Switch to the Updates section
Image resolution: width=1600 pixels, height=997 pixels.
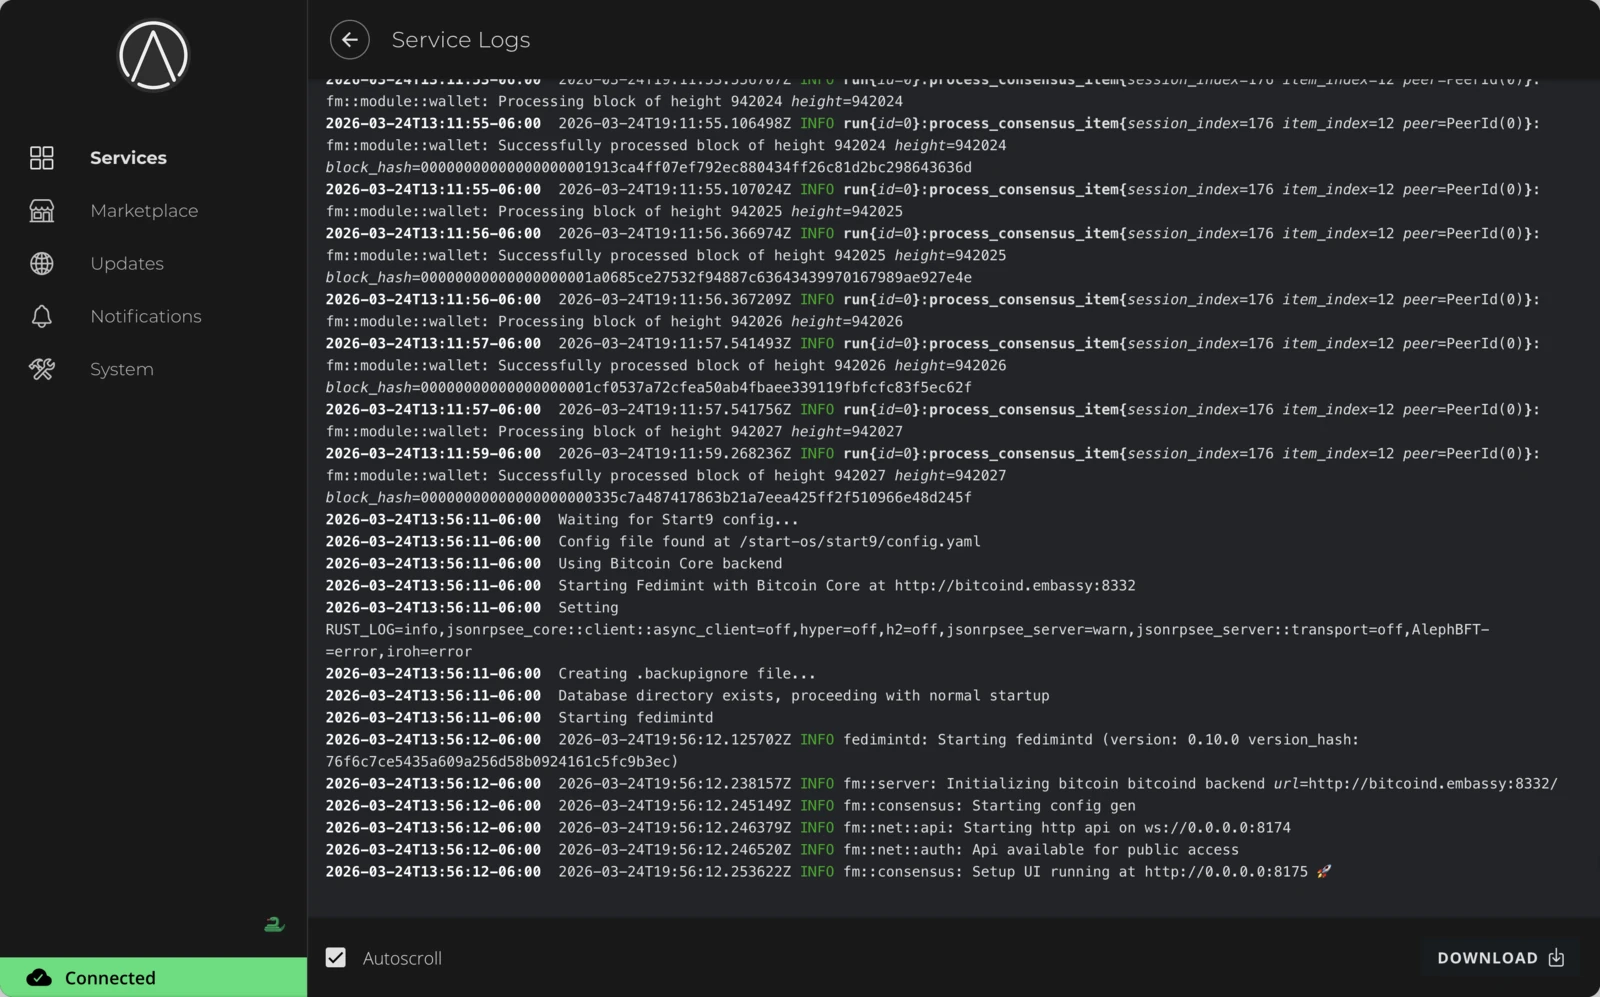tap(127, 263)
